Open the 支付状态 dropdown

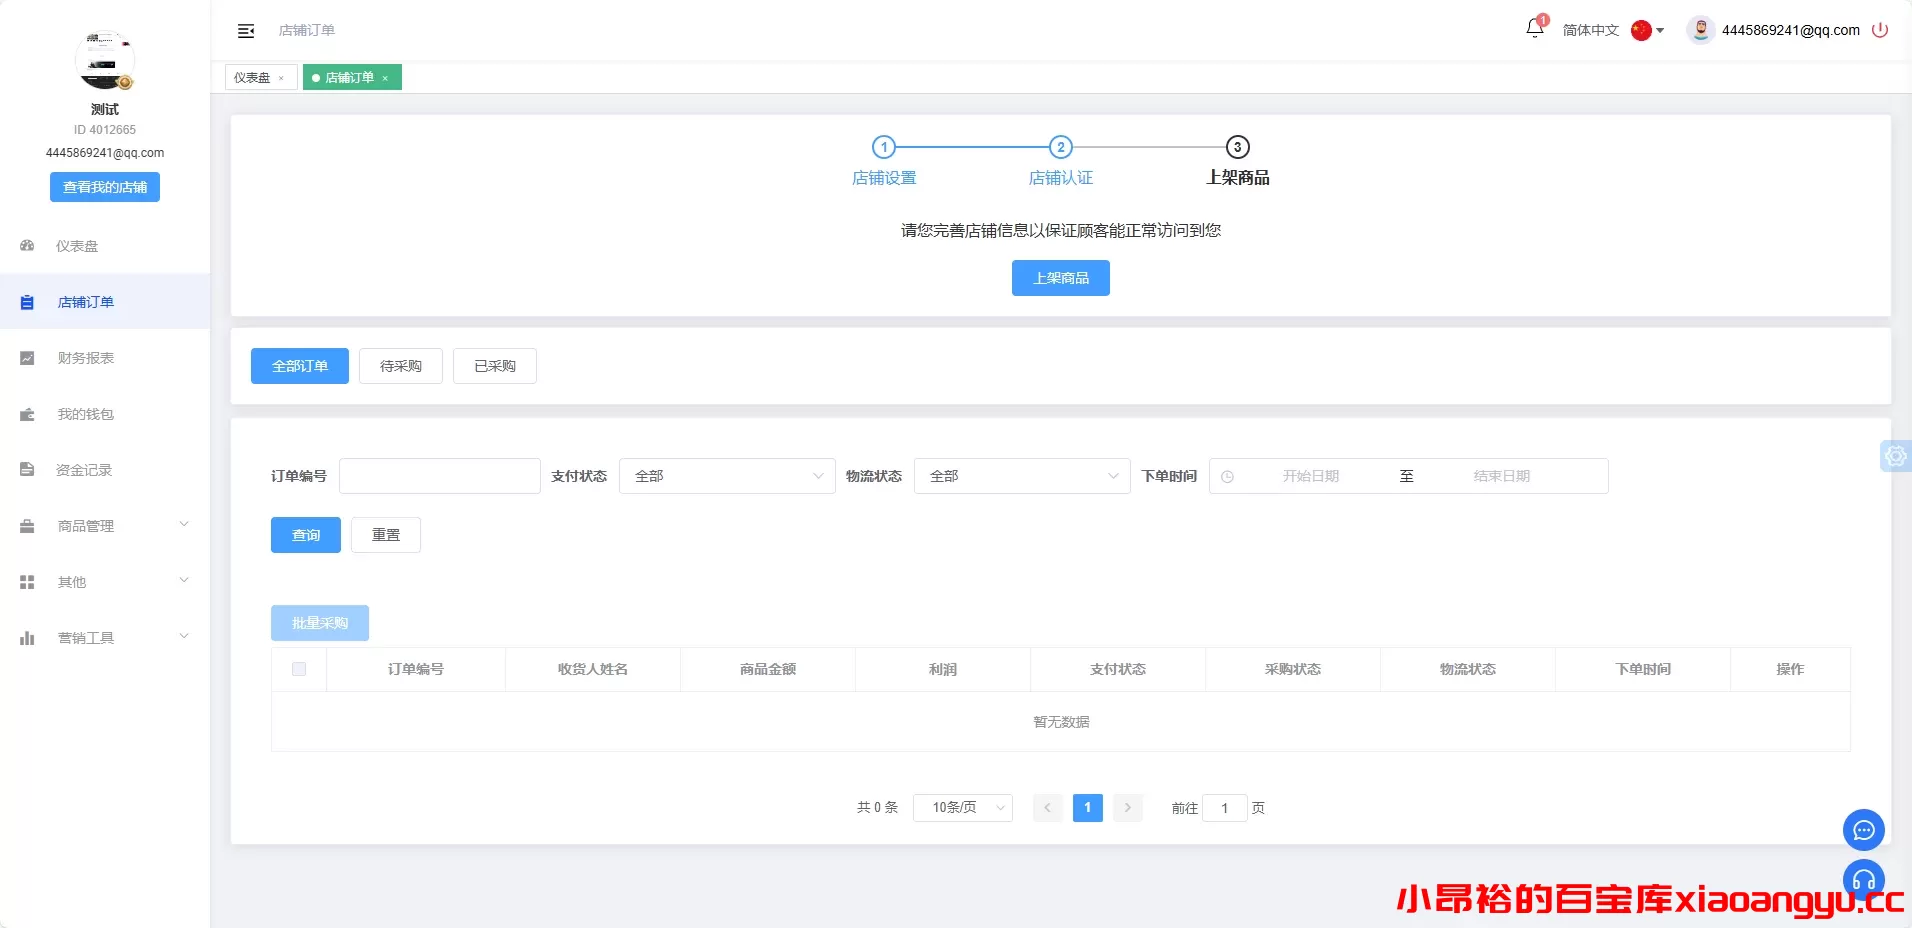[x=727, y=476]
